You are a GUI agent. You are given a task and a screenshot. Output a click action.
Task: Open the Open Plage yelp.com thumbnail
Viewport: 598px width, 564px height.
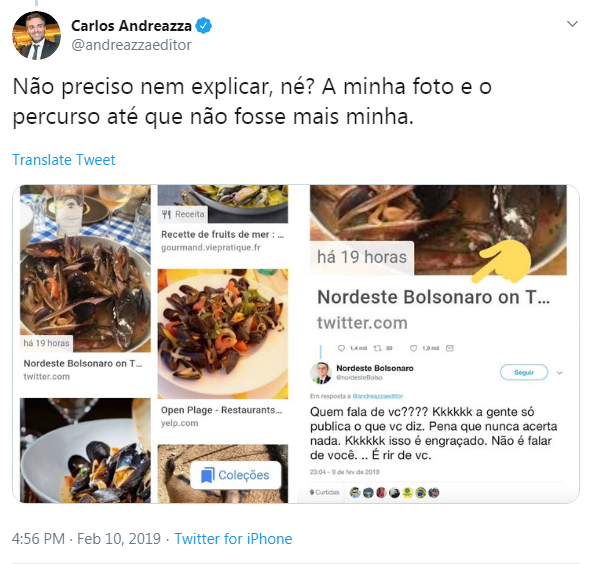[223, 334]
